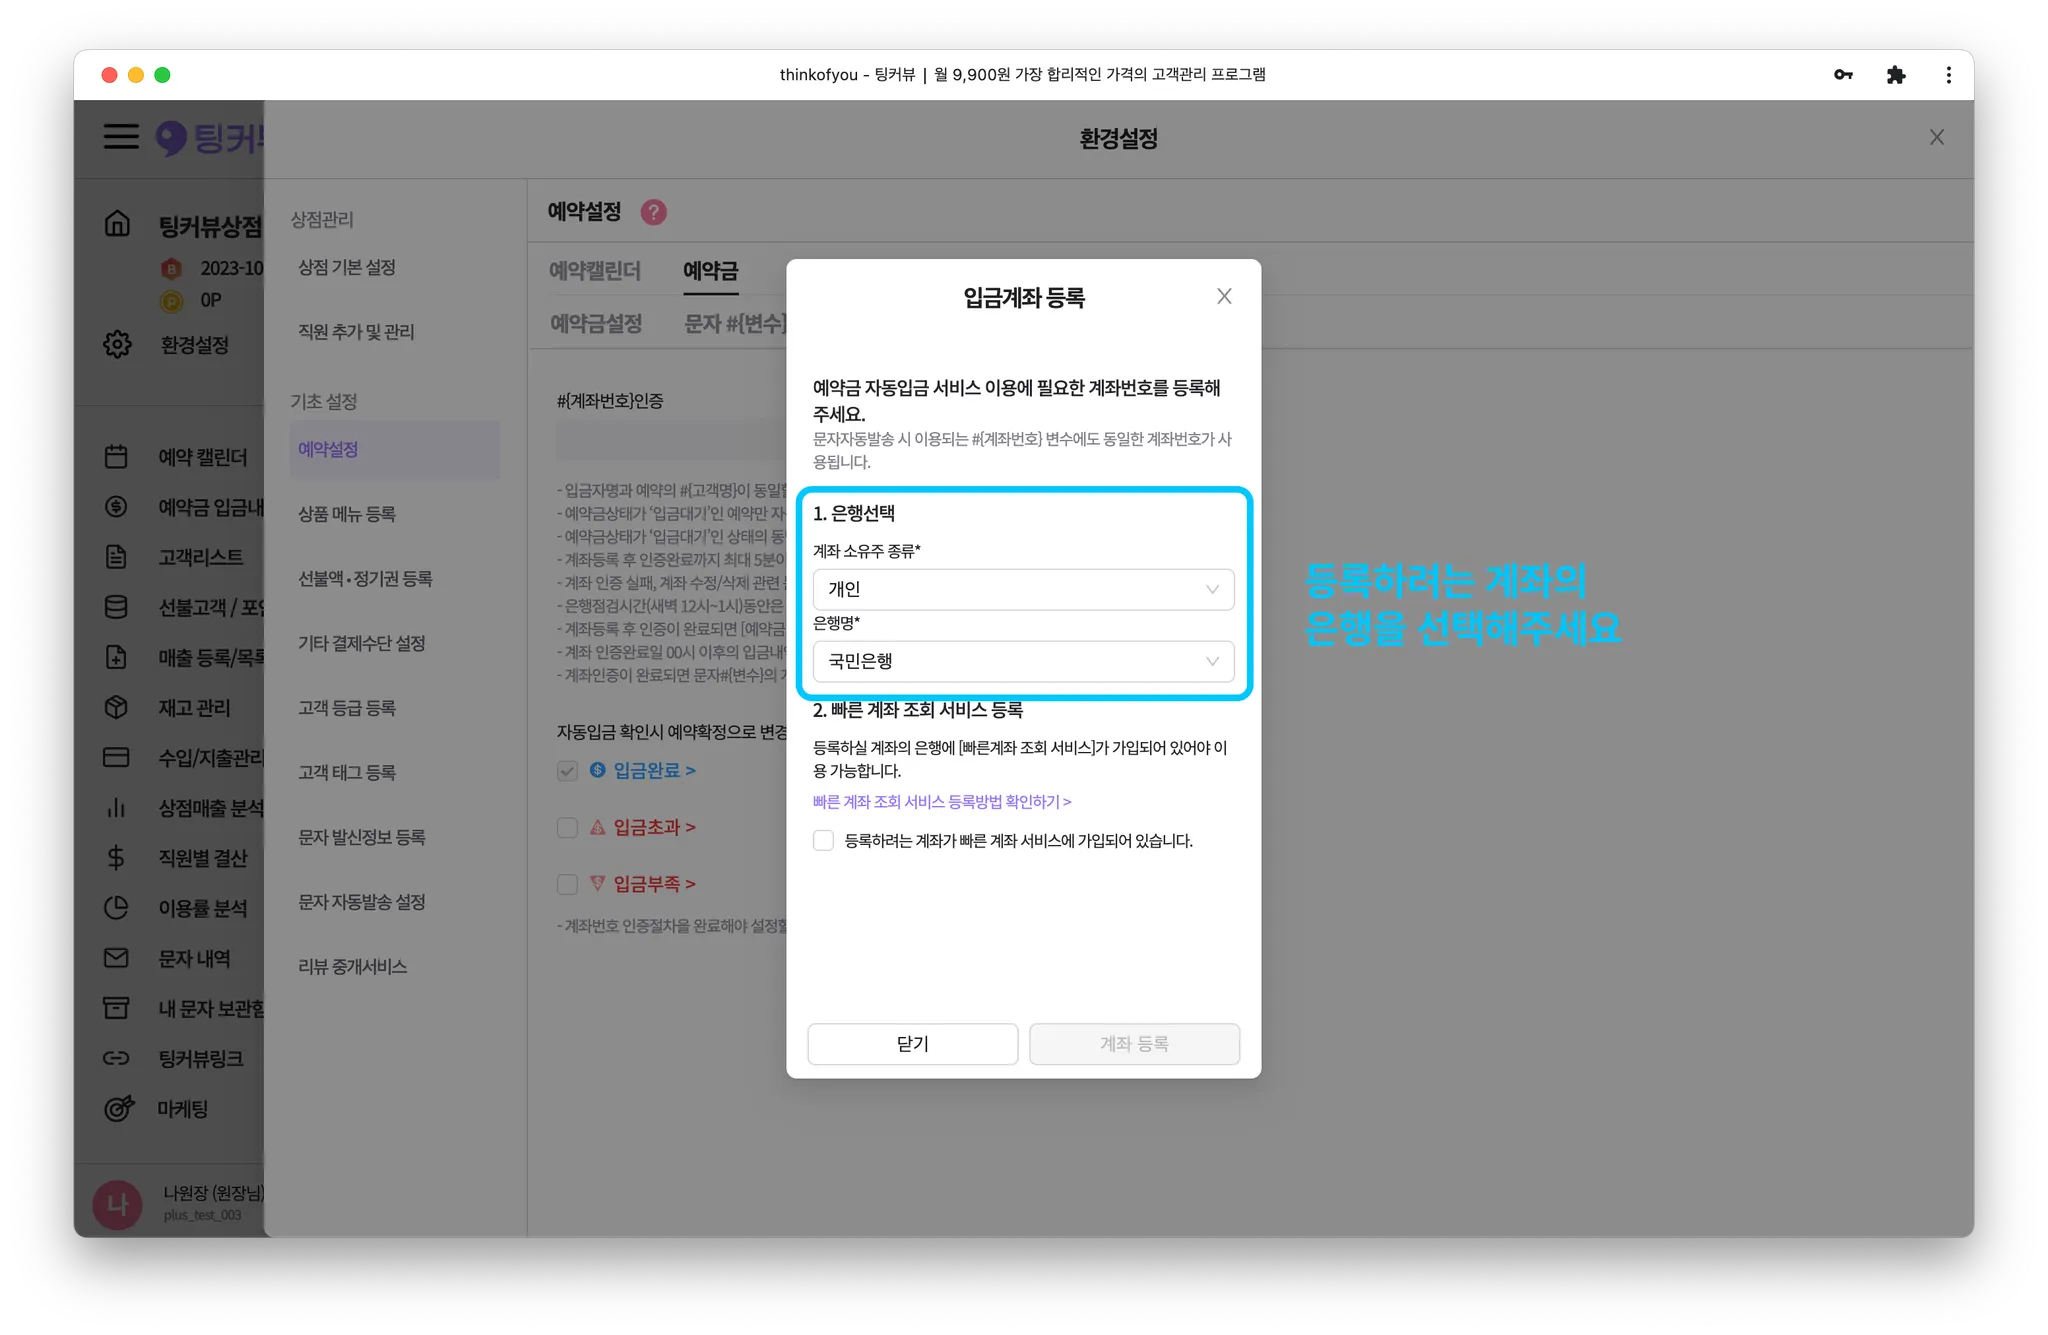
Task: Switch to the 예약캘린더 tab
Action: [x=594, y=271]
